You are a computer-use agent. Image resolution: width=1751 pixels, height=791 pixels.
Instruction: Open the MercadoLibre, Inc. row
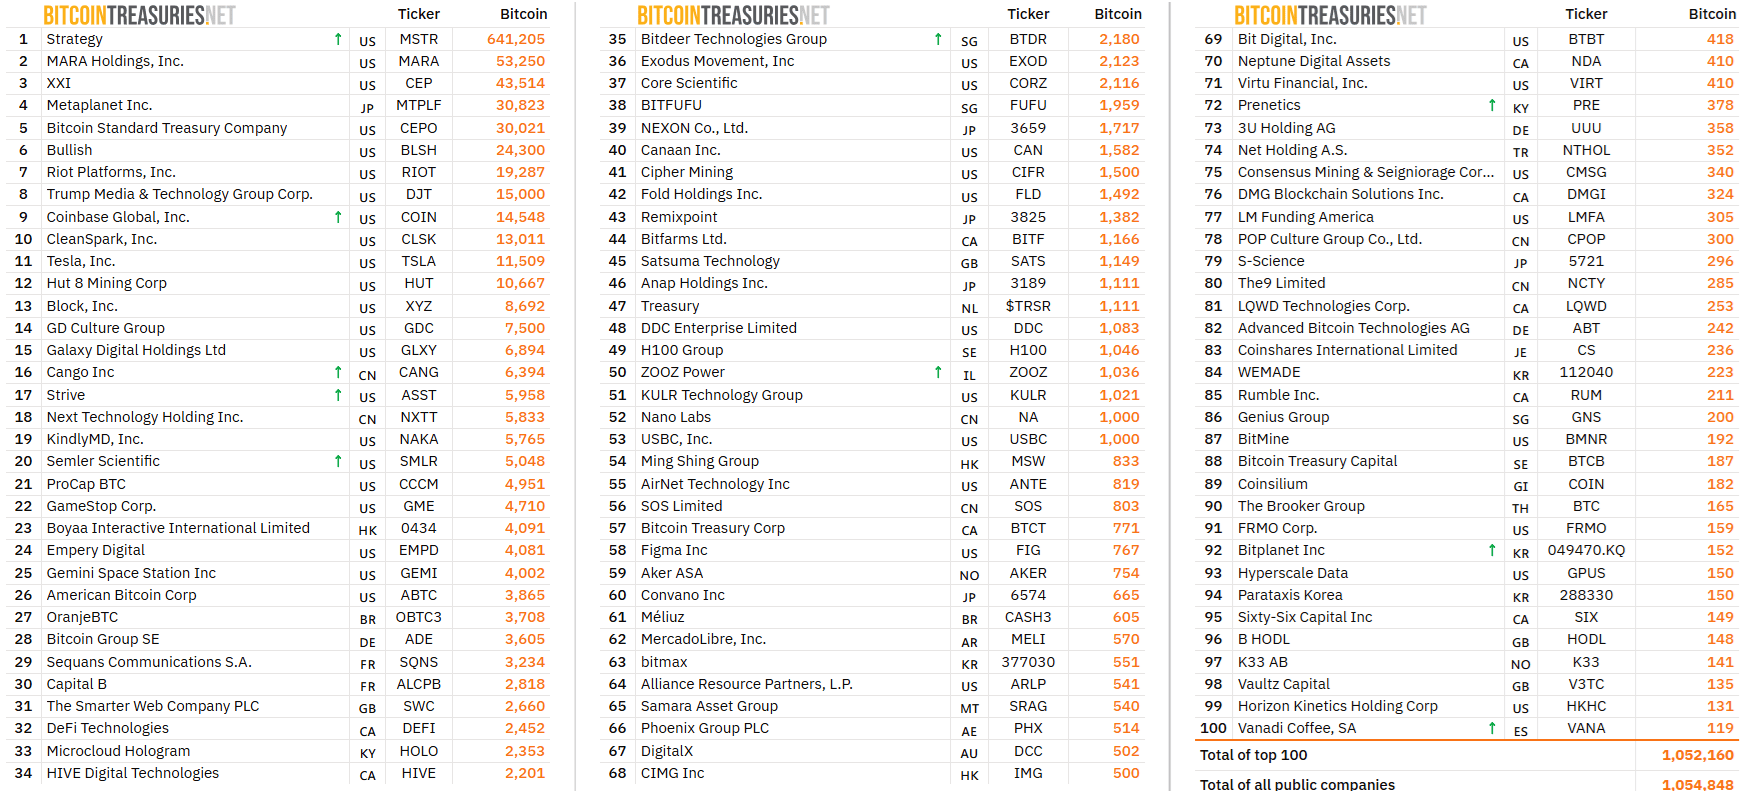click(703, 639)
